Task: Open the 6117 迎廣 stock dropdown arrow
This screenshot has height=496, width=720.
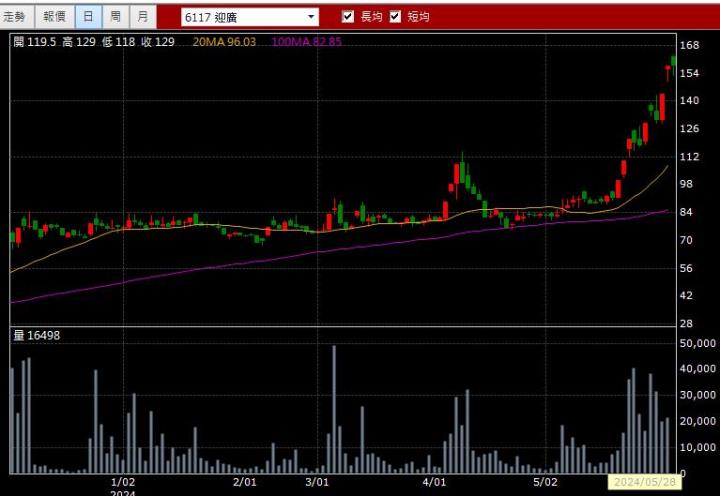Action: tap(311, 17)
